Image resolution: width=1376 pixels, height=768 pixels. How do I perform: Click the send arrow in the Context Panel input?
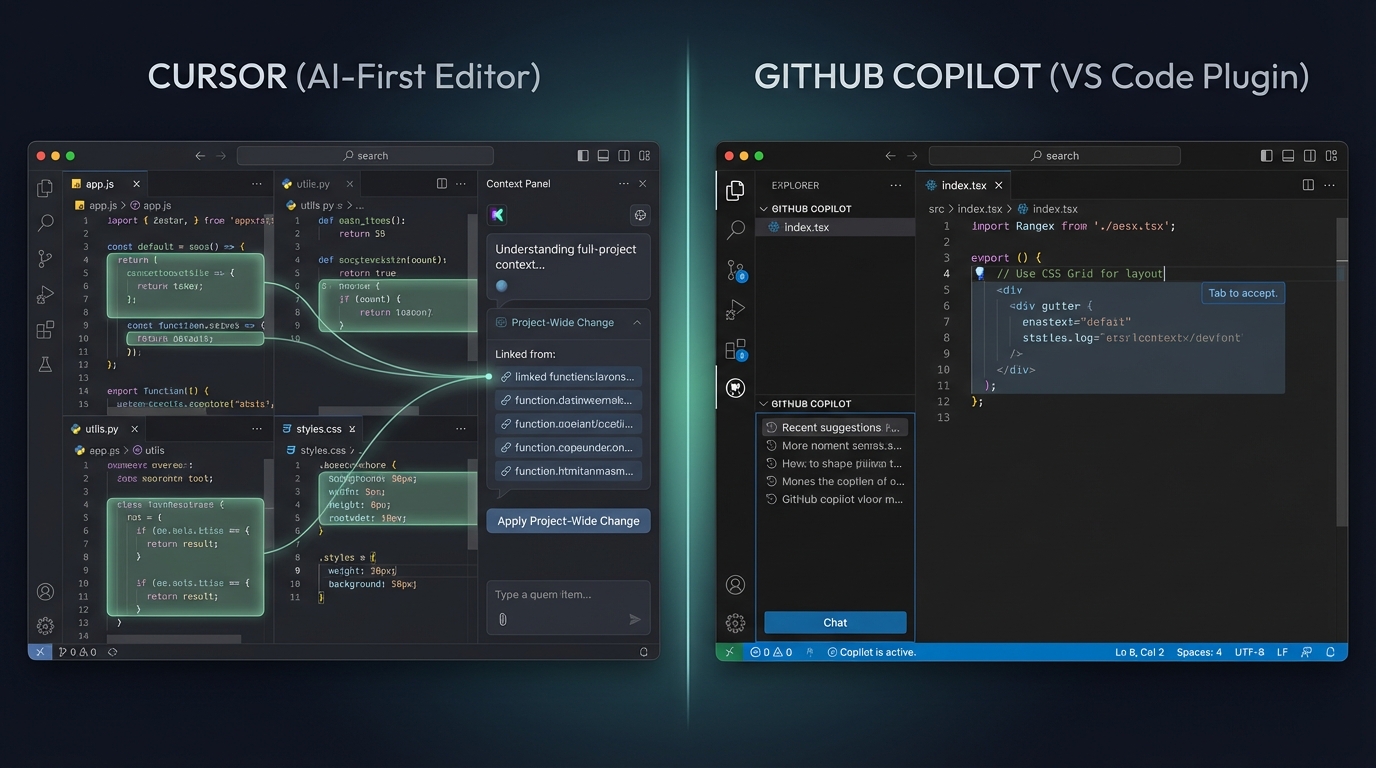click(633, 618)
